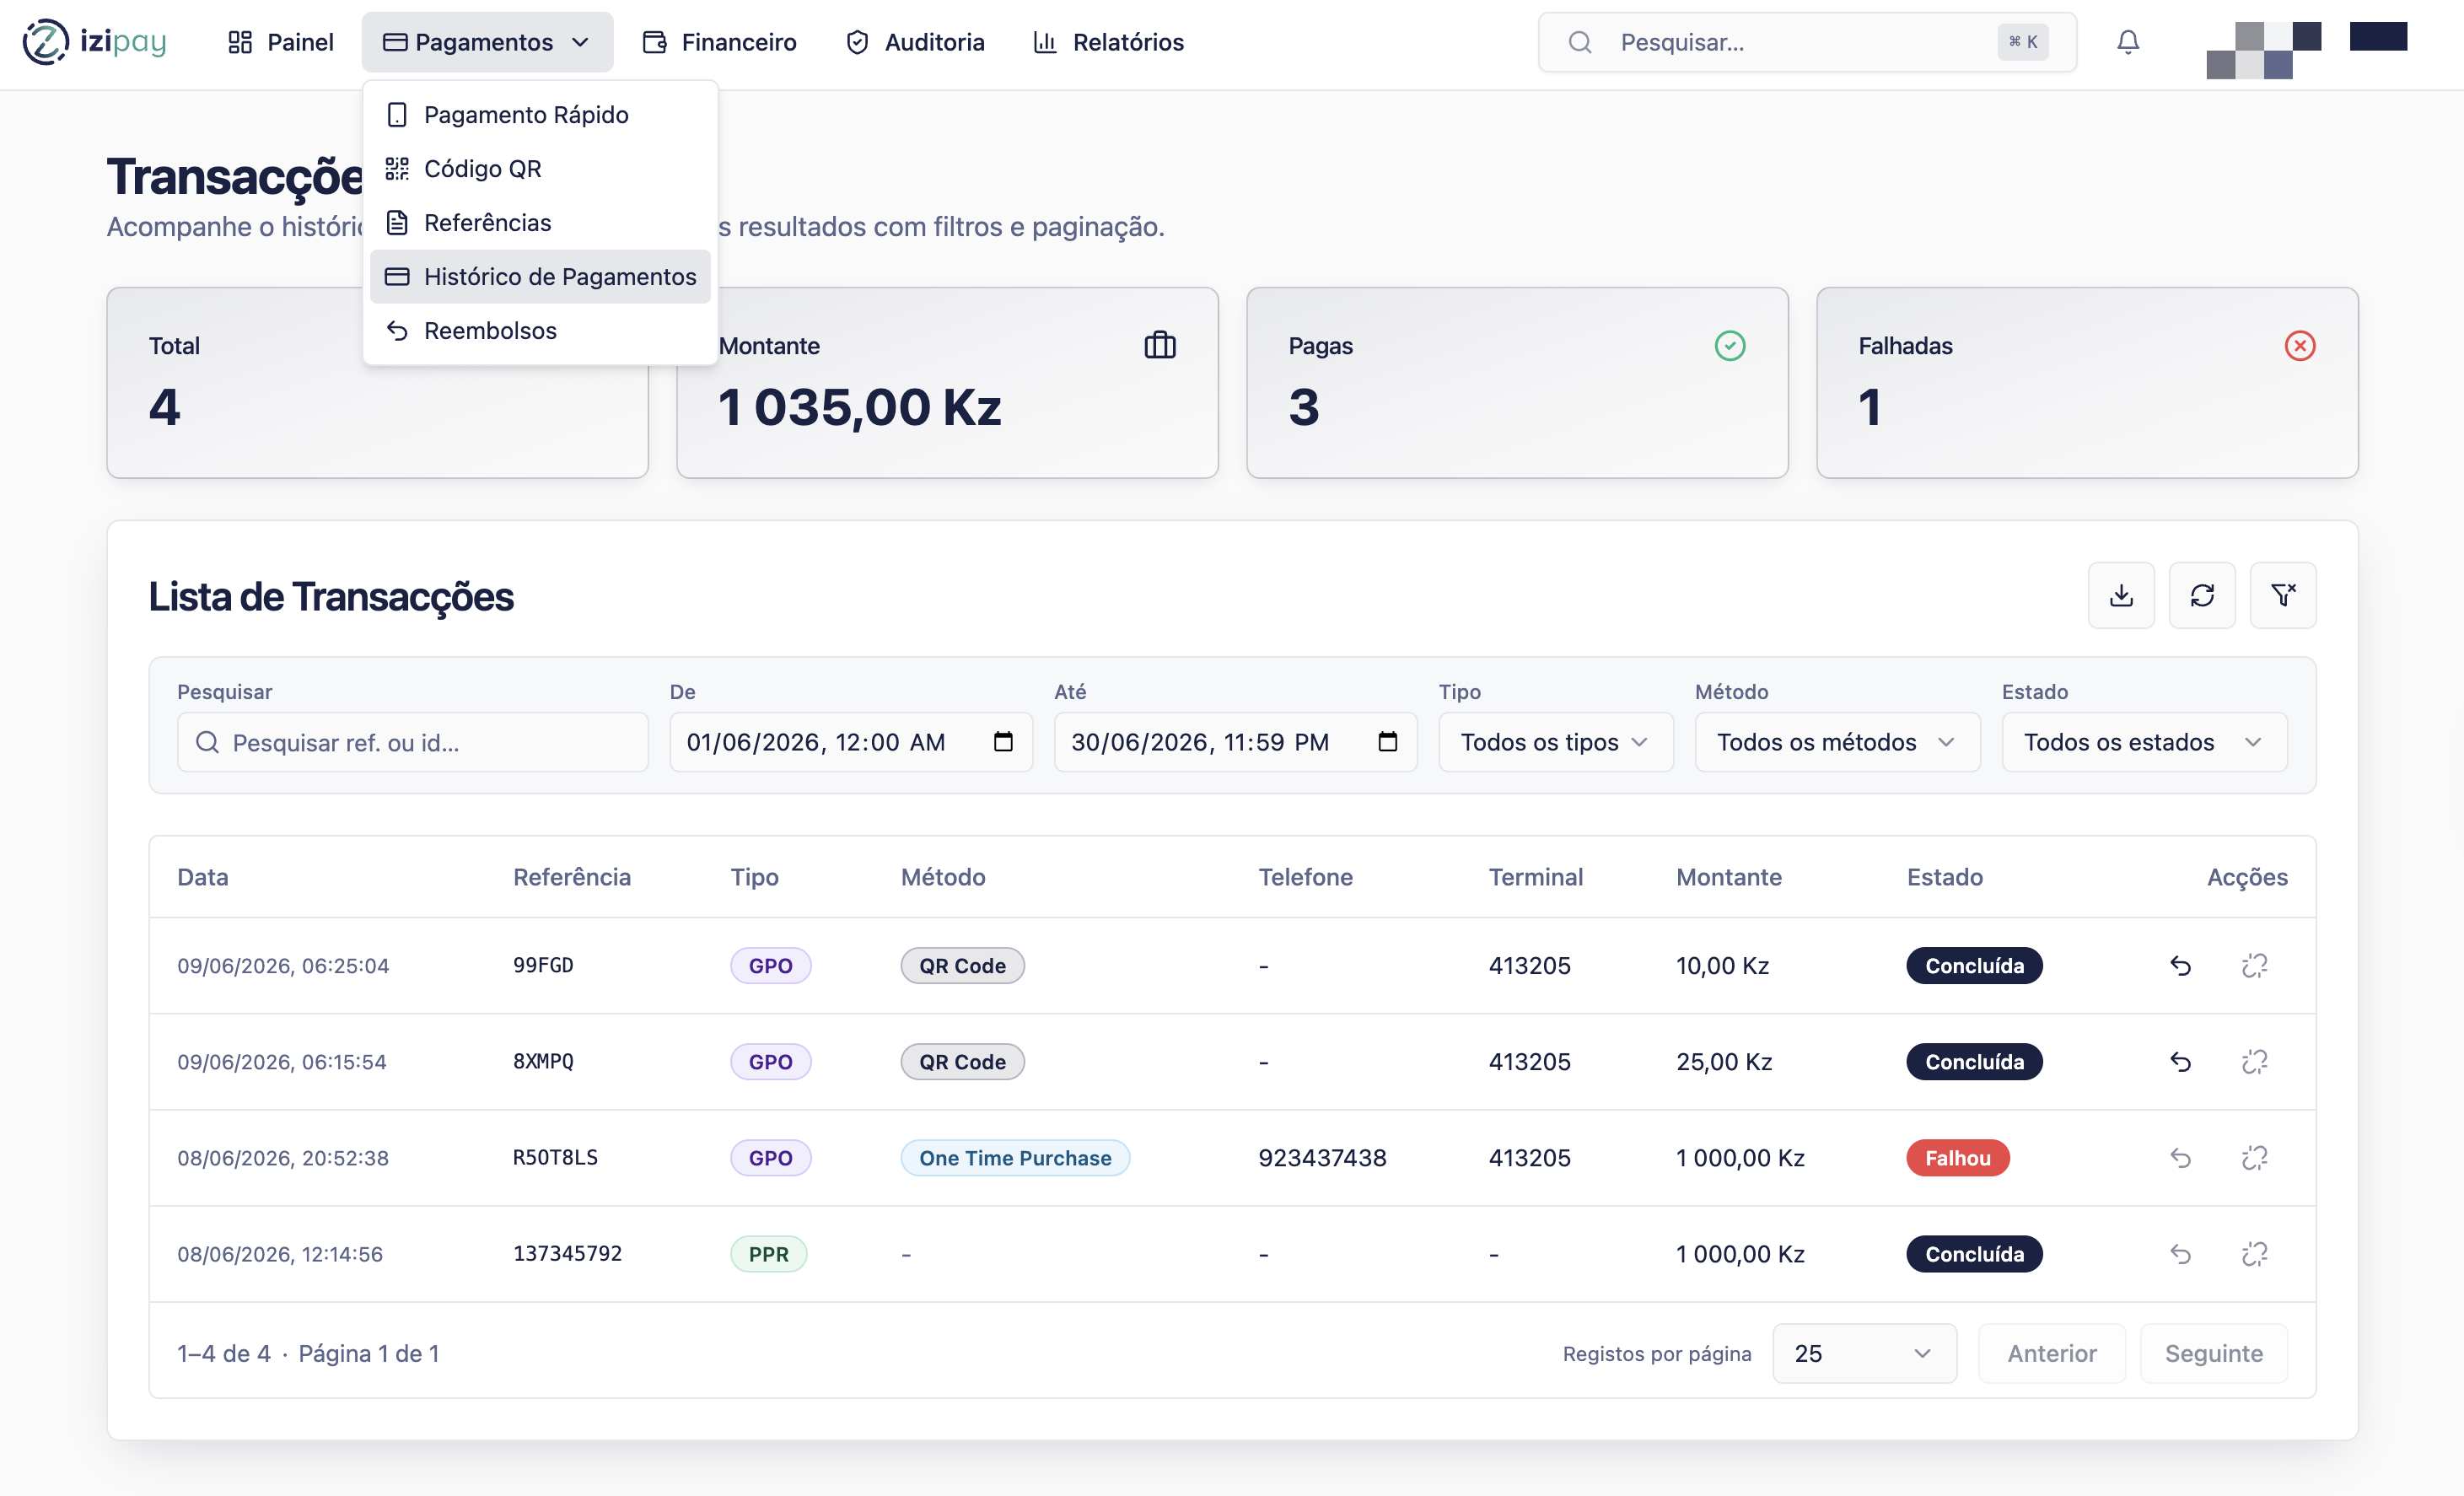Click the Falhou status badge

coord(1958,1158)
